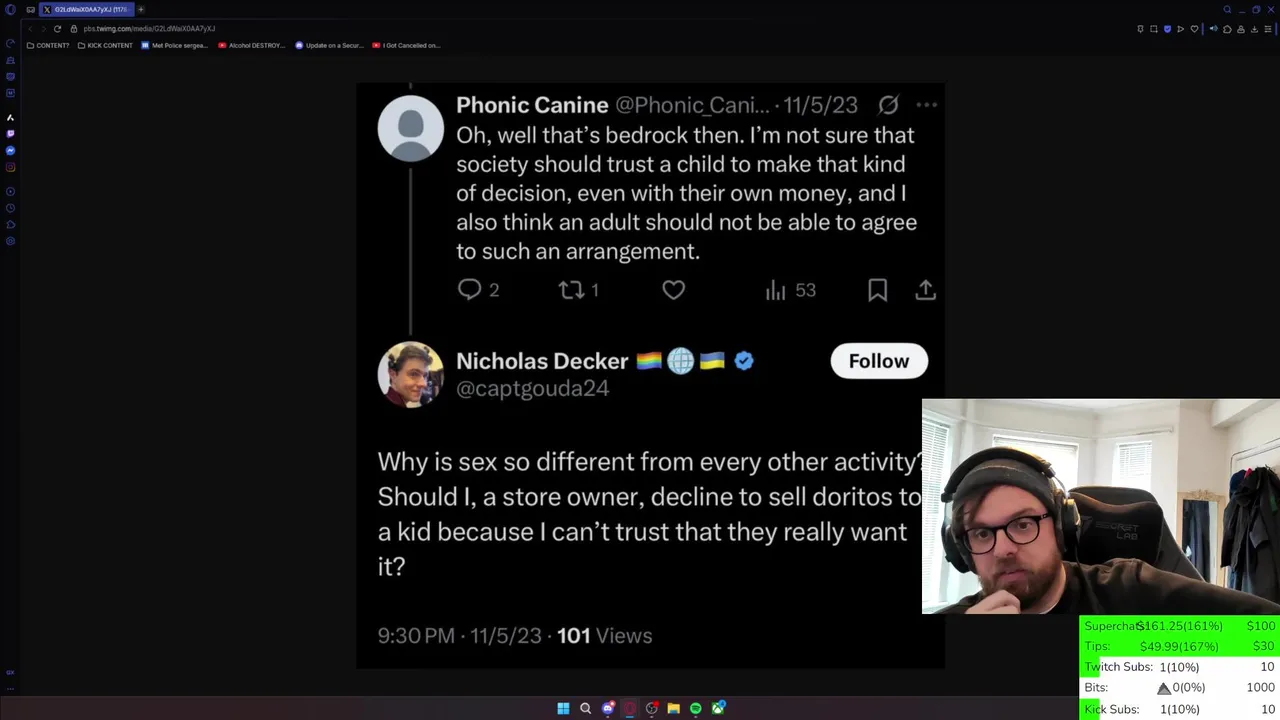The image size is (1280, 720).
Task: Like the Phonic Canine tweet with heart icon
Action: (x=673, y=290)
